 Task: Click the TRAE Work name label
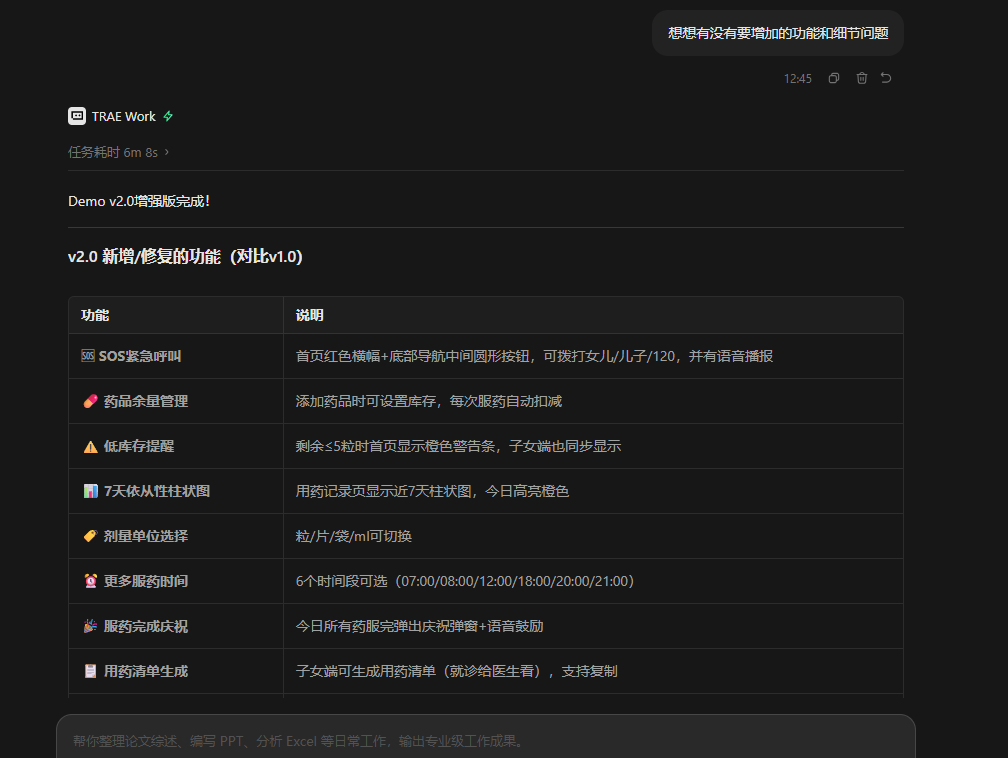pyautogui.click(x=123, y=116)
